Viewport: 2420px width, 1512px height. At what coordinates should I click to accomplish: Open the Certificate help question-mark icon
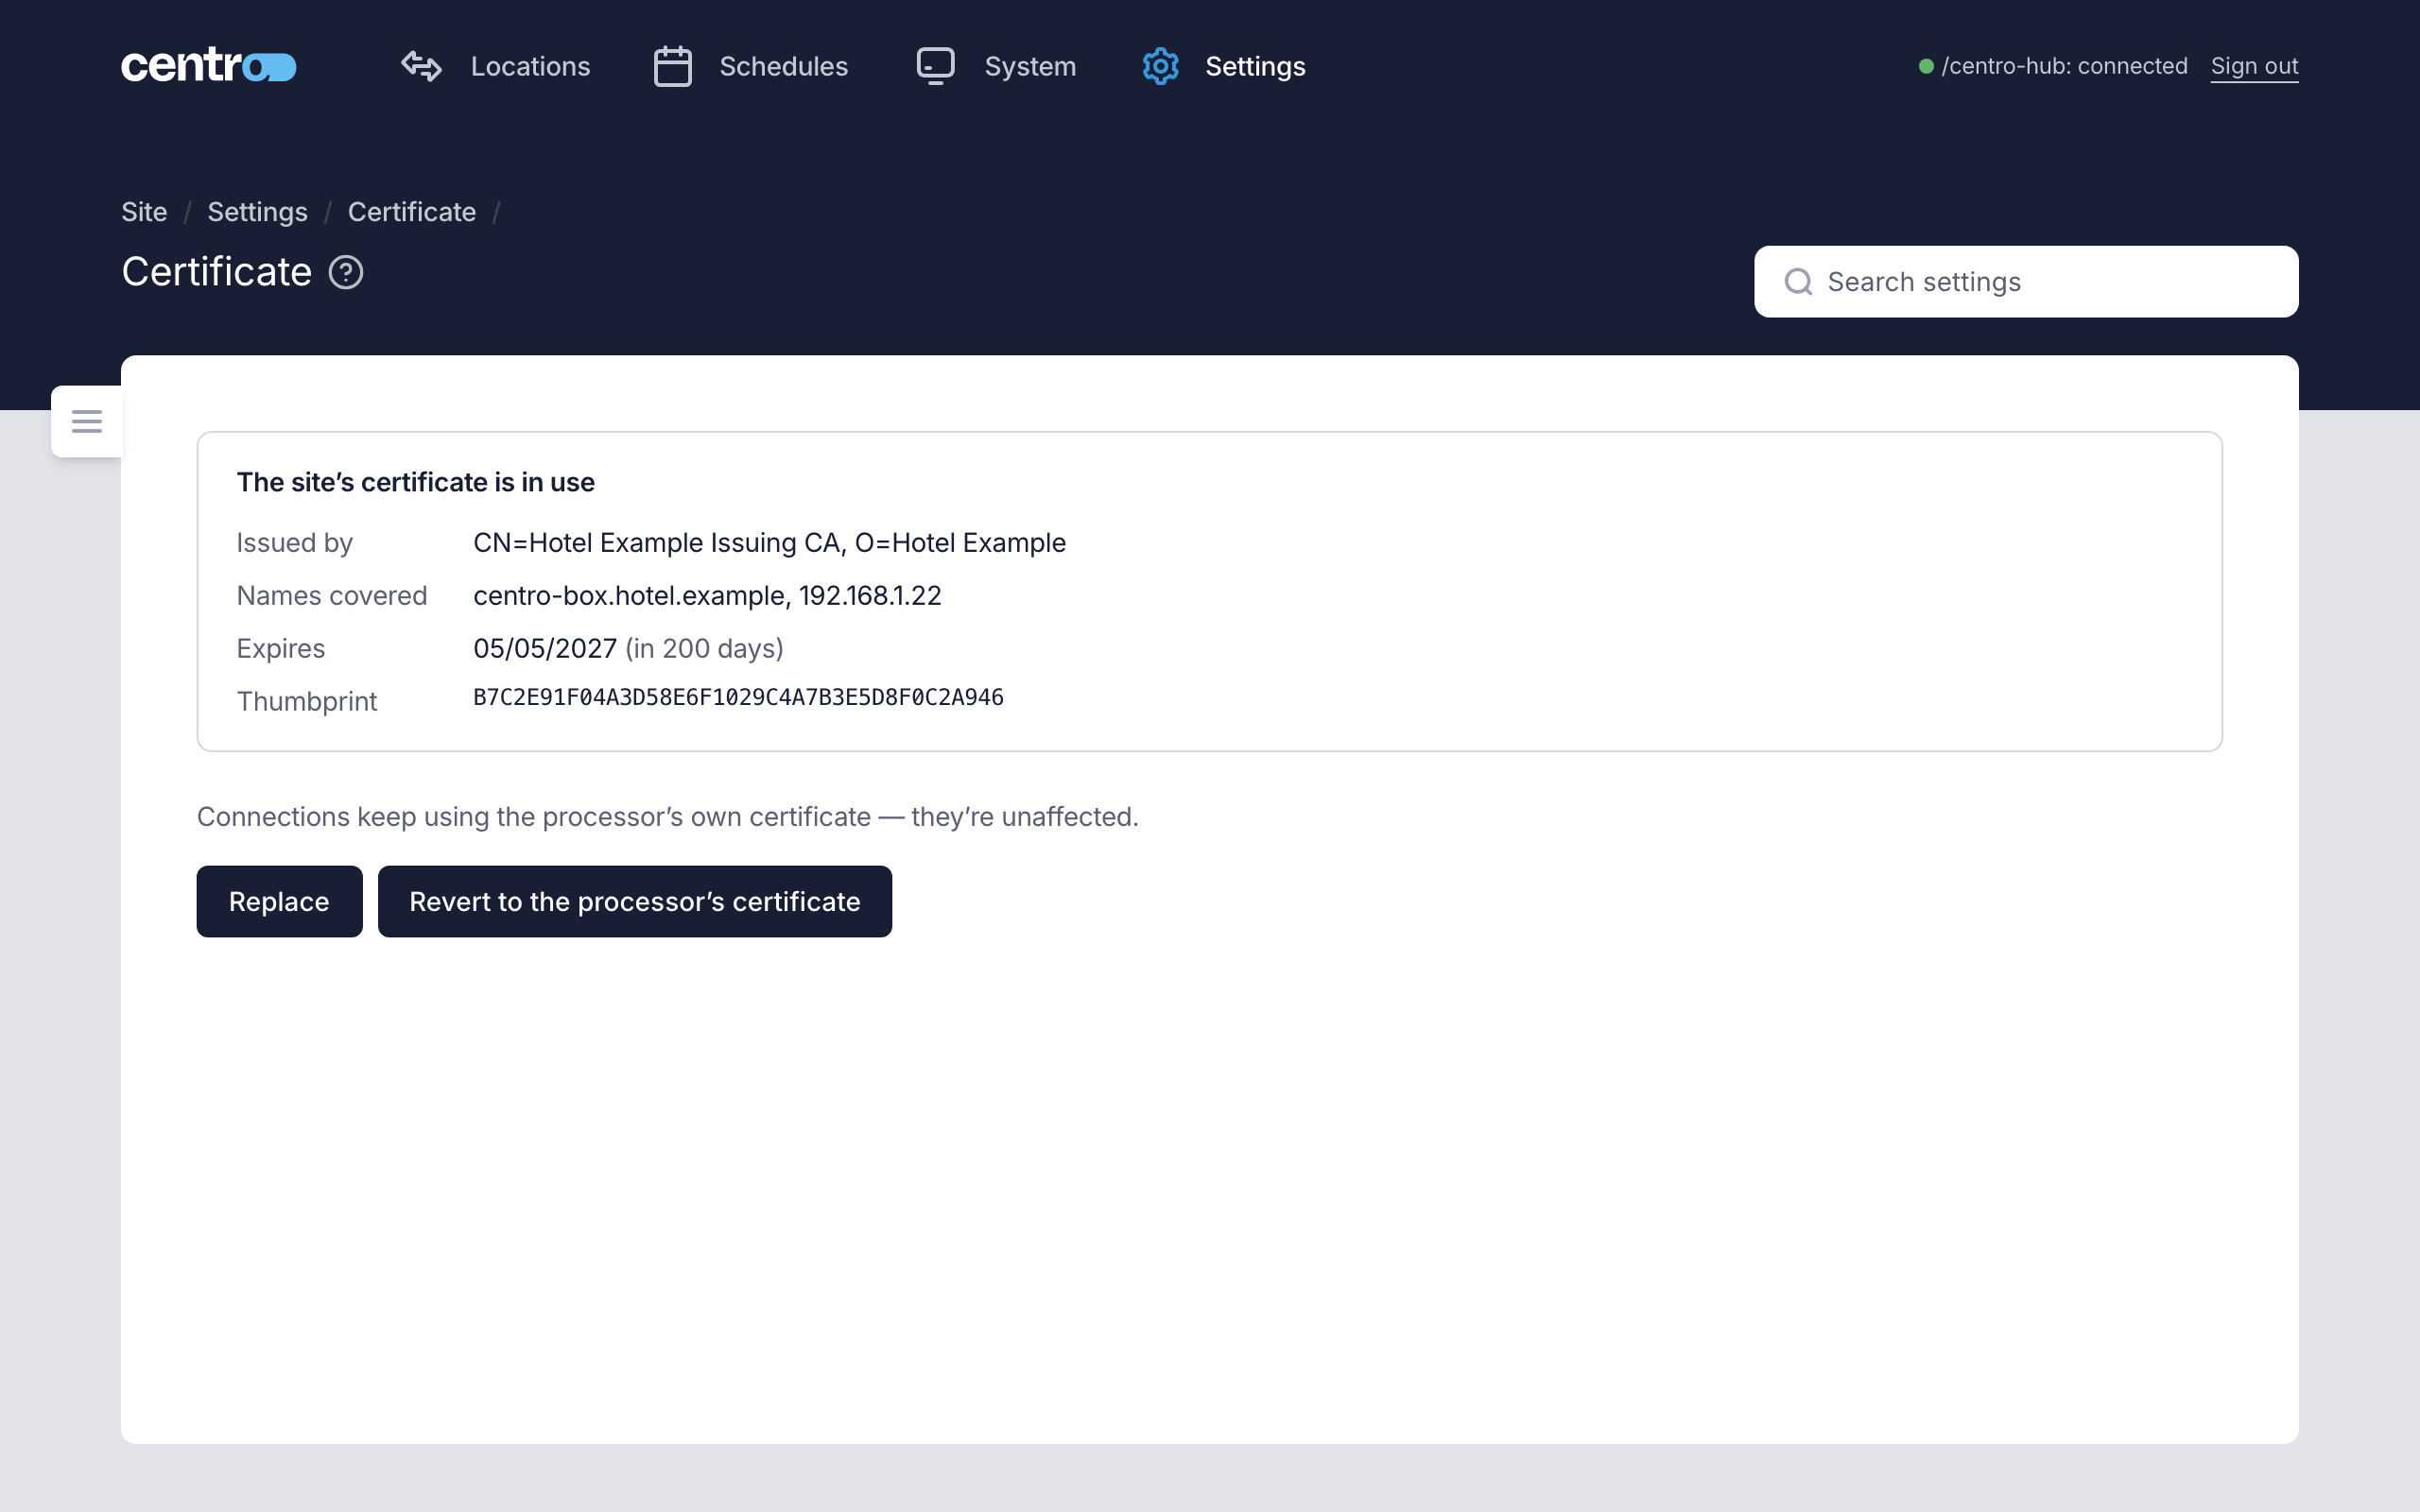pyautogui.click(x=346, y=272)
